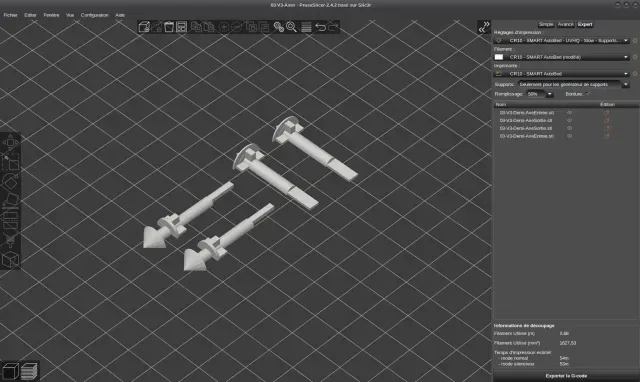Toggle eye icon of first 03-V3-Demi-AxeEntree.stl row
This screenshot has width=640, height=382.
(569, 113)
